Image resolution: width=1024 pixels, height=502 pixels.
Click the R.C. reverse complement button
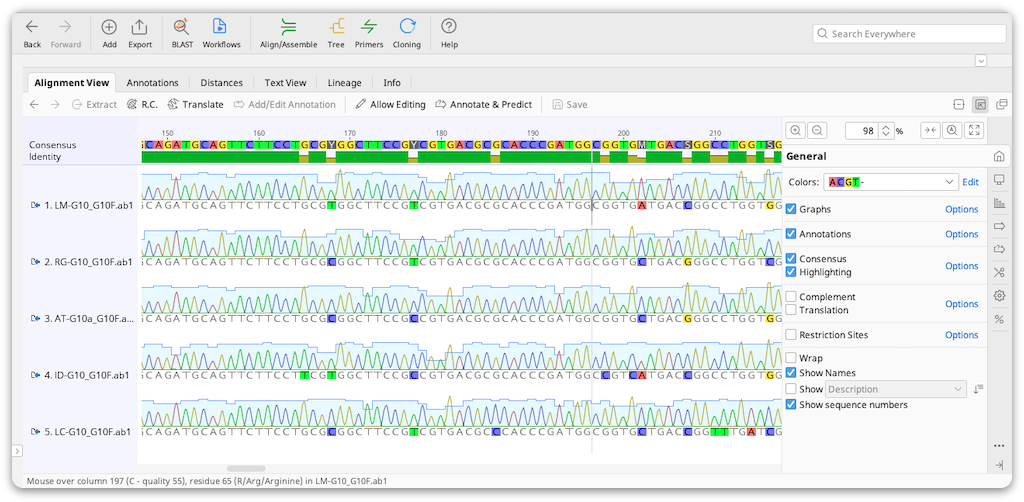point(142,104)
